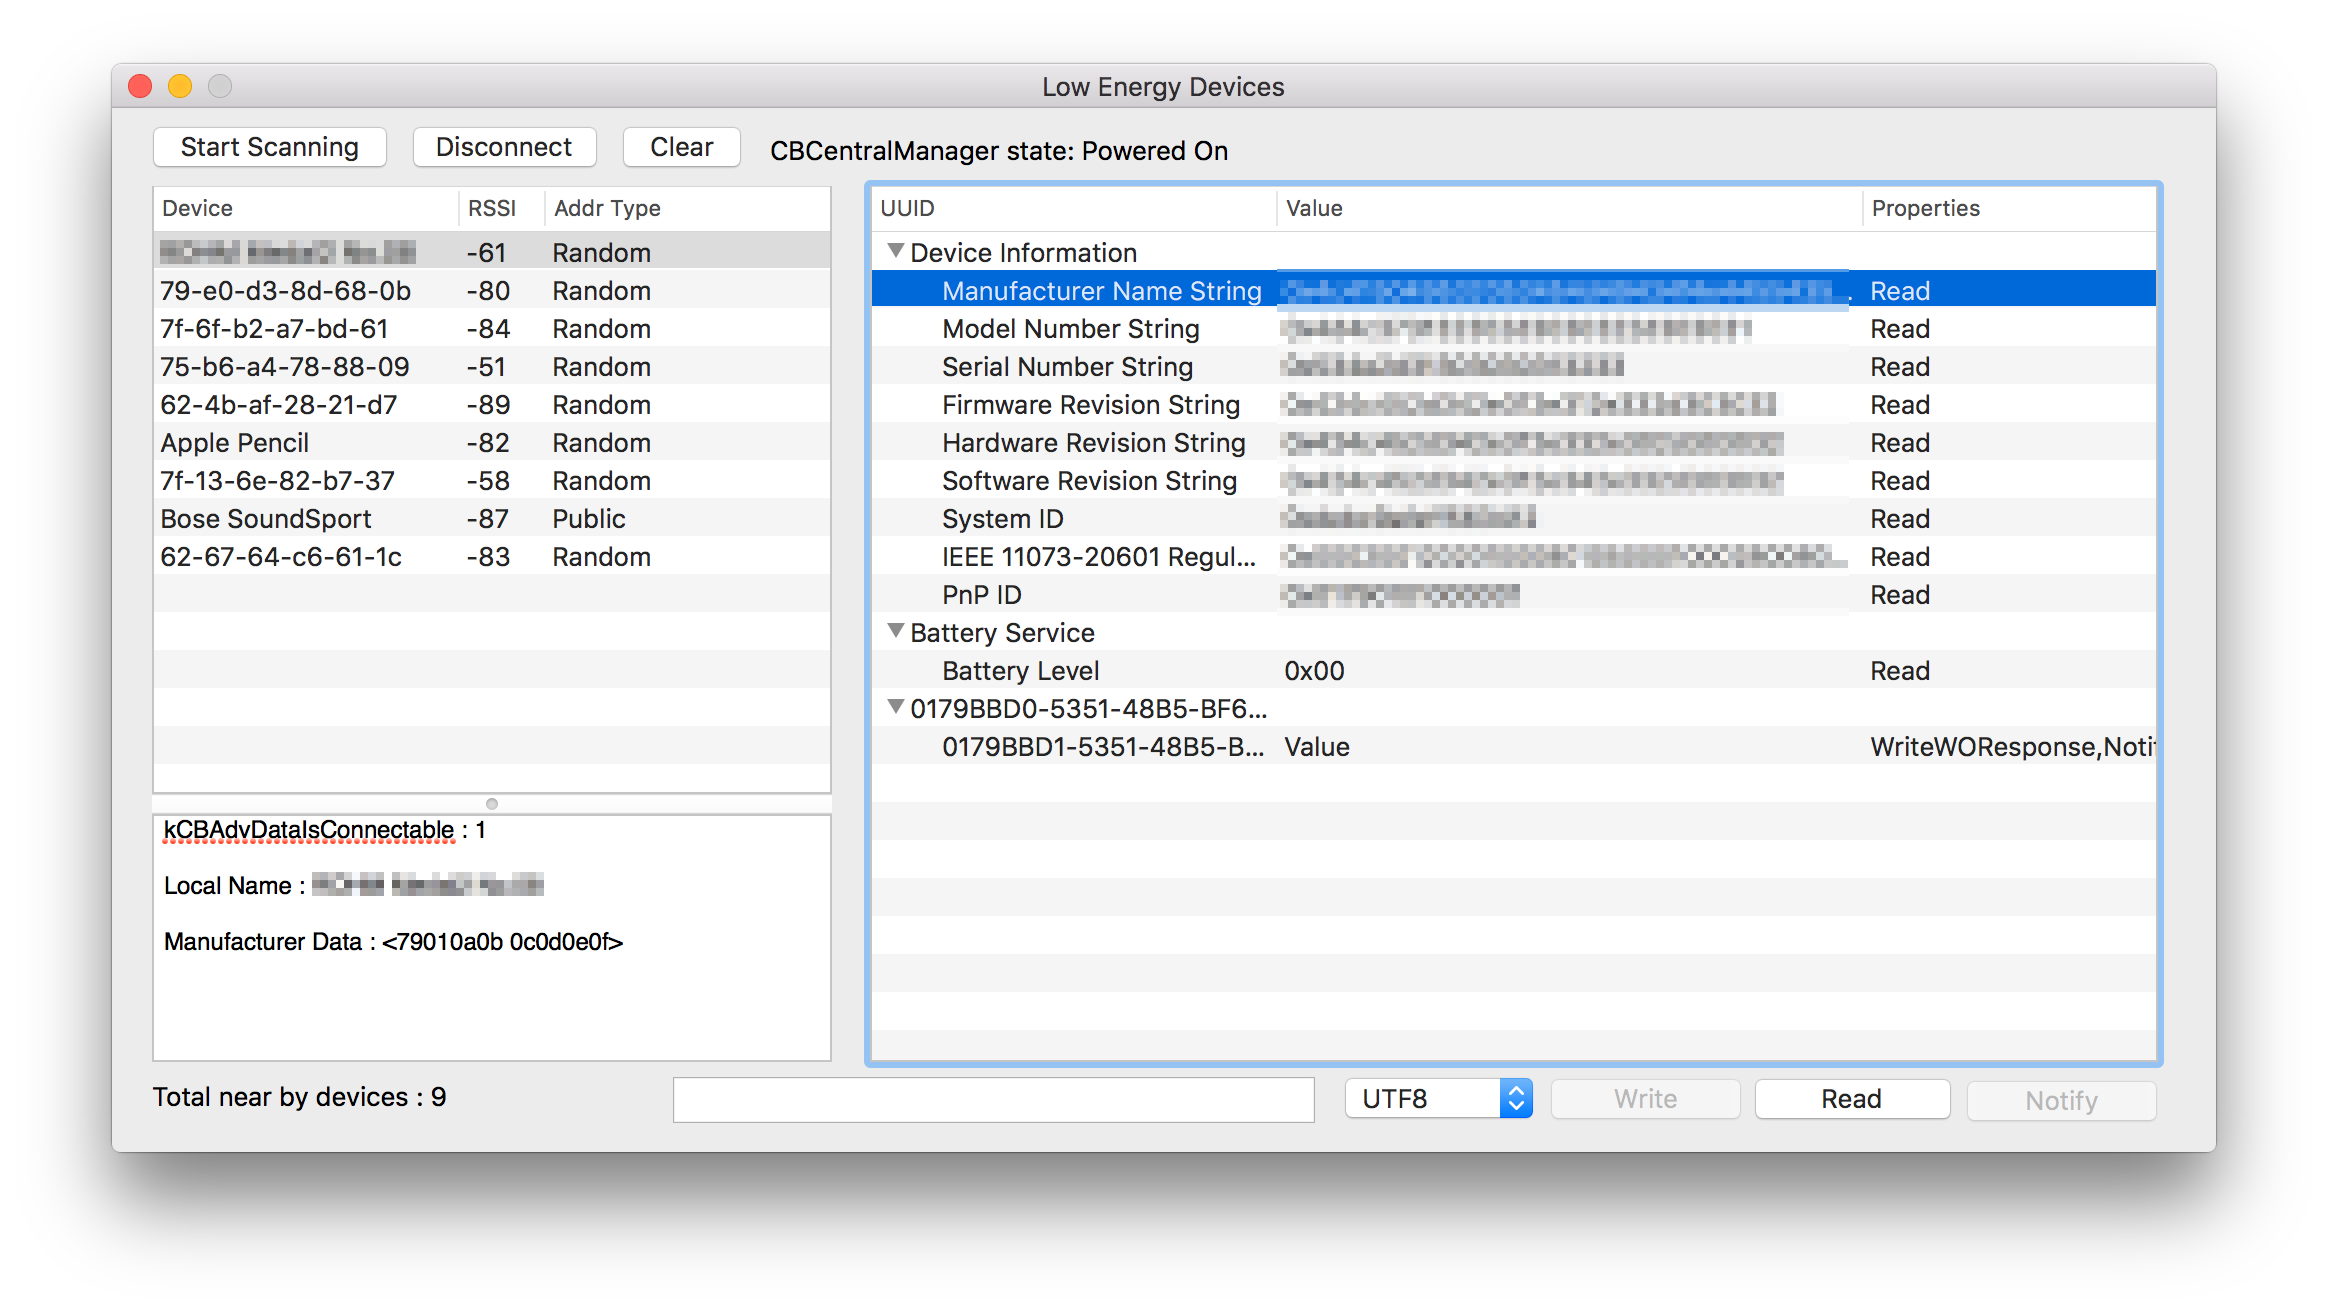The image size is (2328, 1312).
Task: Collapse the 0179BBD0-5351-48B5 service group
Action: 895,708
